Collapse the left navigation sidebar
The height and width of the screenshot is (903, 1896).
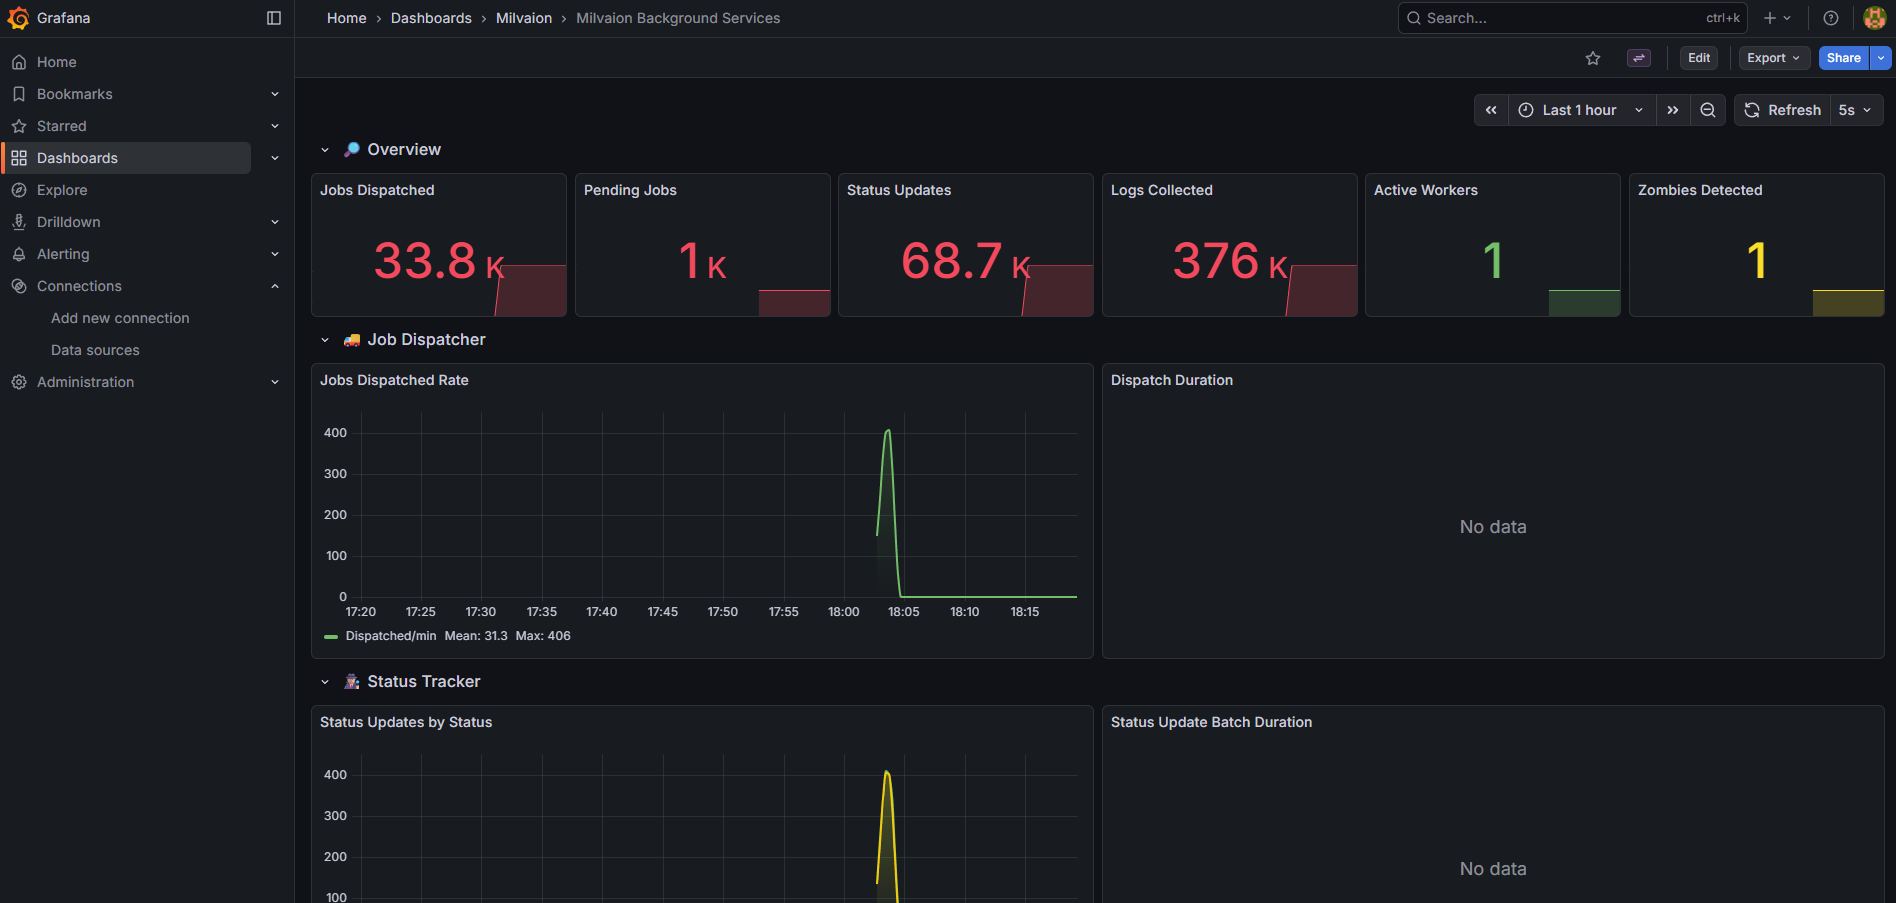273,17
